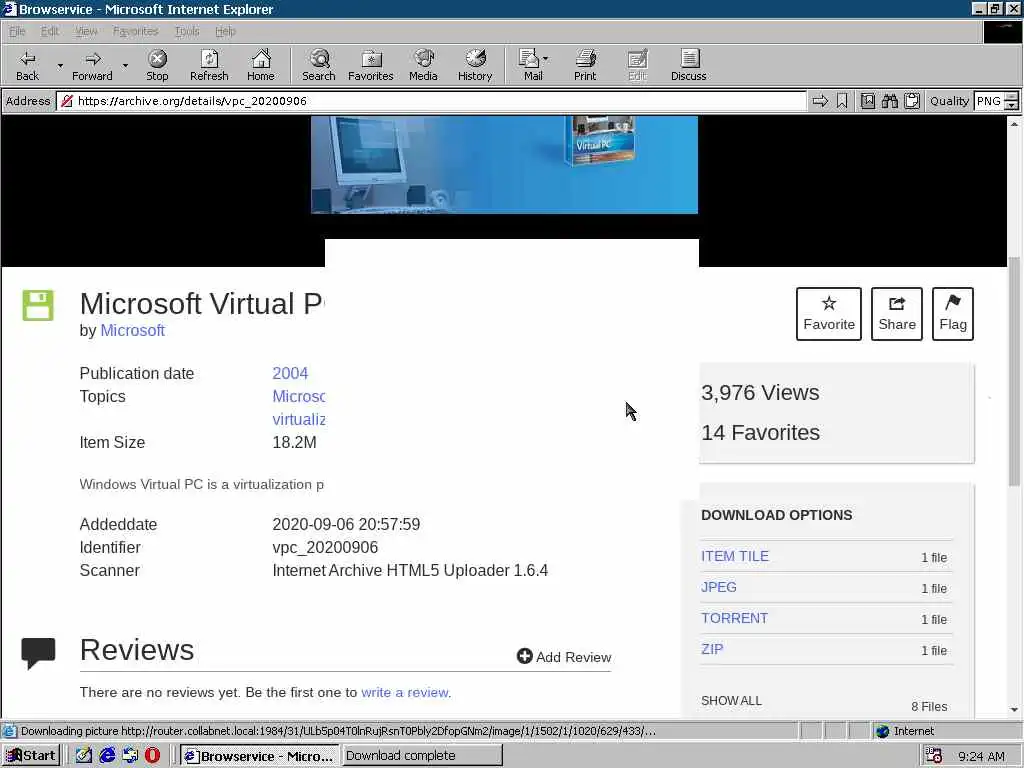Image resolution: width=1024 pixels, height=768 pixels.
Task: Click the Discuss toolbar button
Action: (x=688, y=65)
